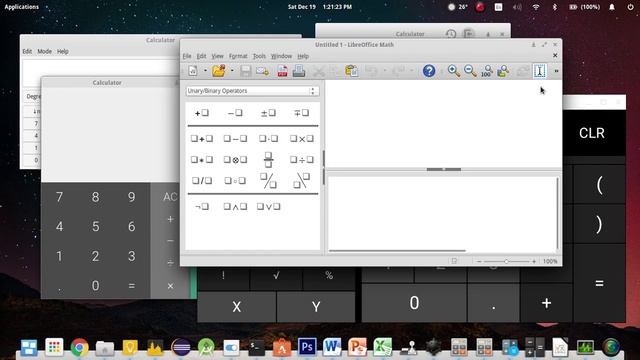Click the zoom slider minus button
640x360 pixels.
[479, 261]
